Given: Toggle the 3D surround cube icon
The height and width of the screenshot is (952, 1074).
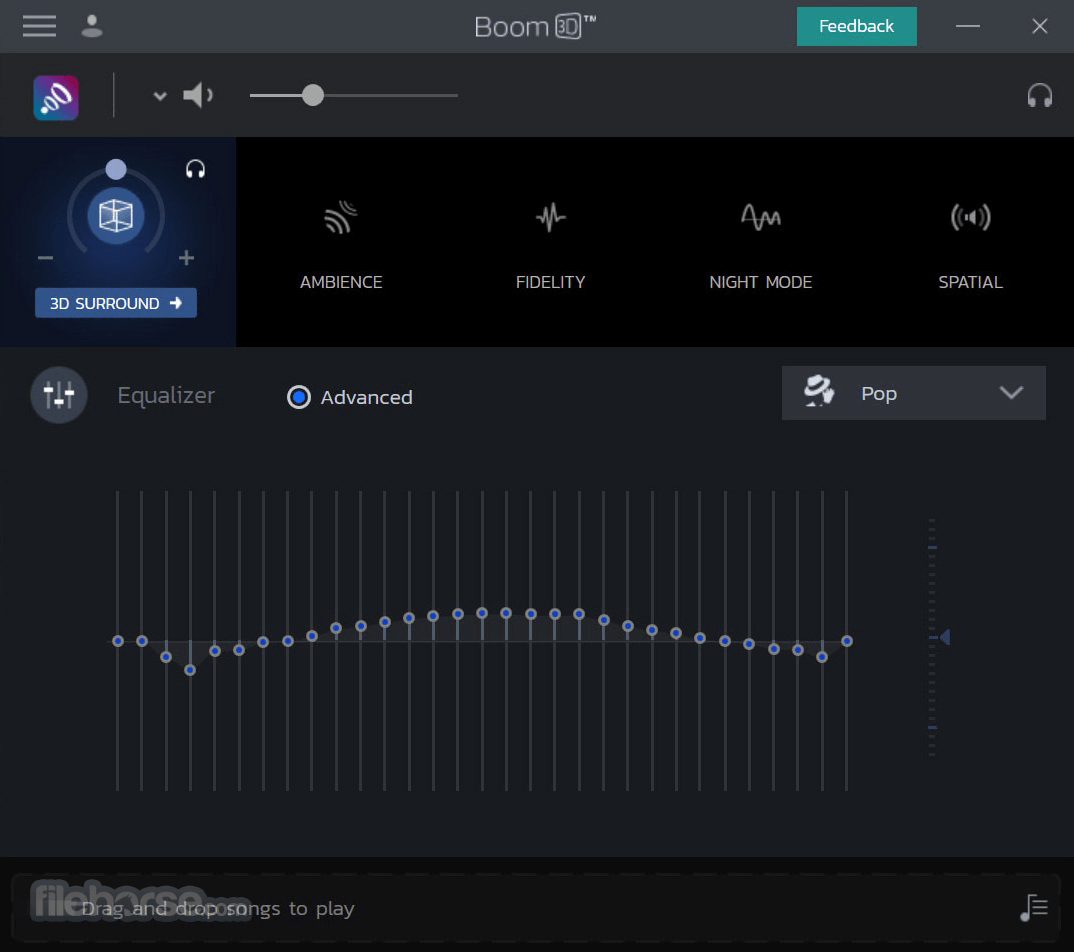Looking at the screenshot, I should click(x=116, y=216).
